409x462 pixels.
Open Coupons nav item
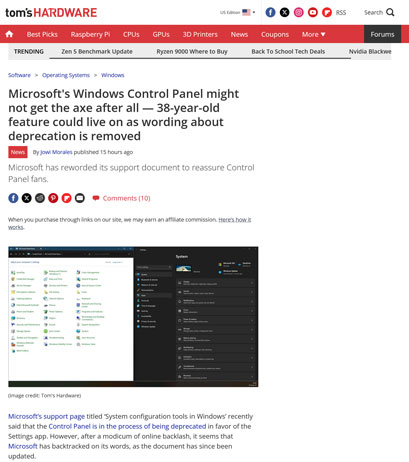275,34
